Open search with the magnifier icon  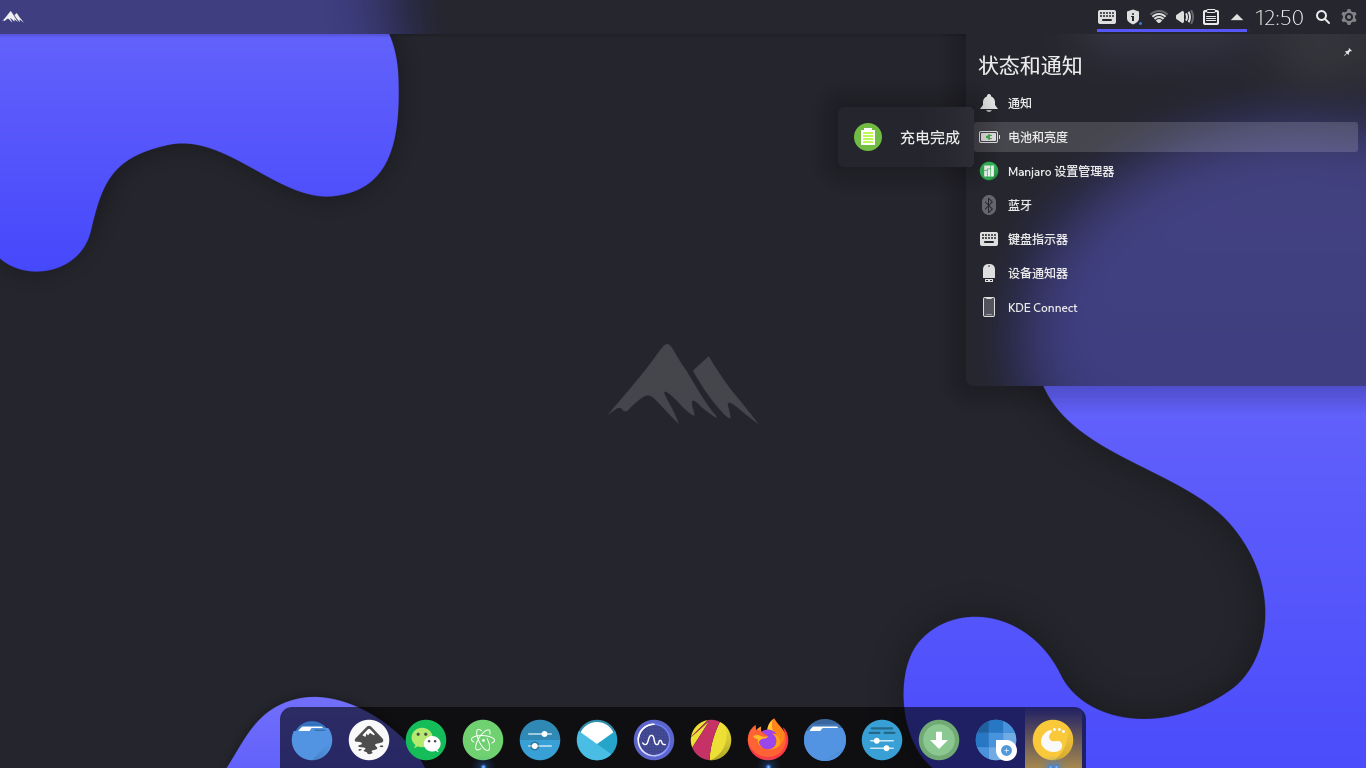pyautogui.click(x=1322, y=17)
